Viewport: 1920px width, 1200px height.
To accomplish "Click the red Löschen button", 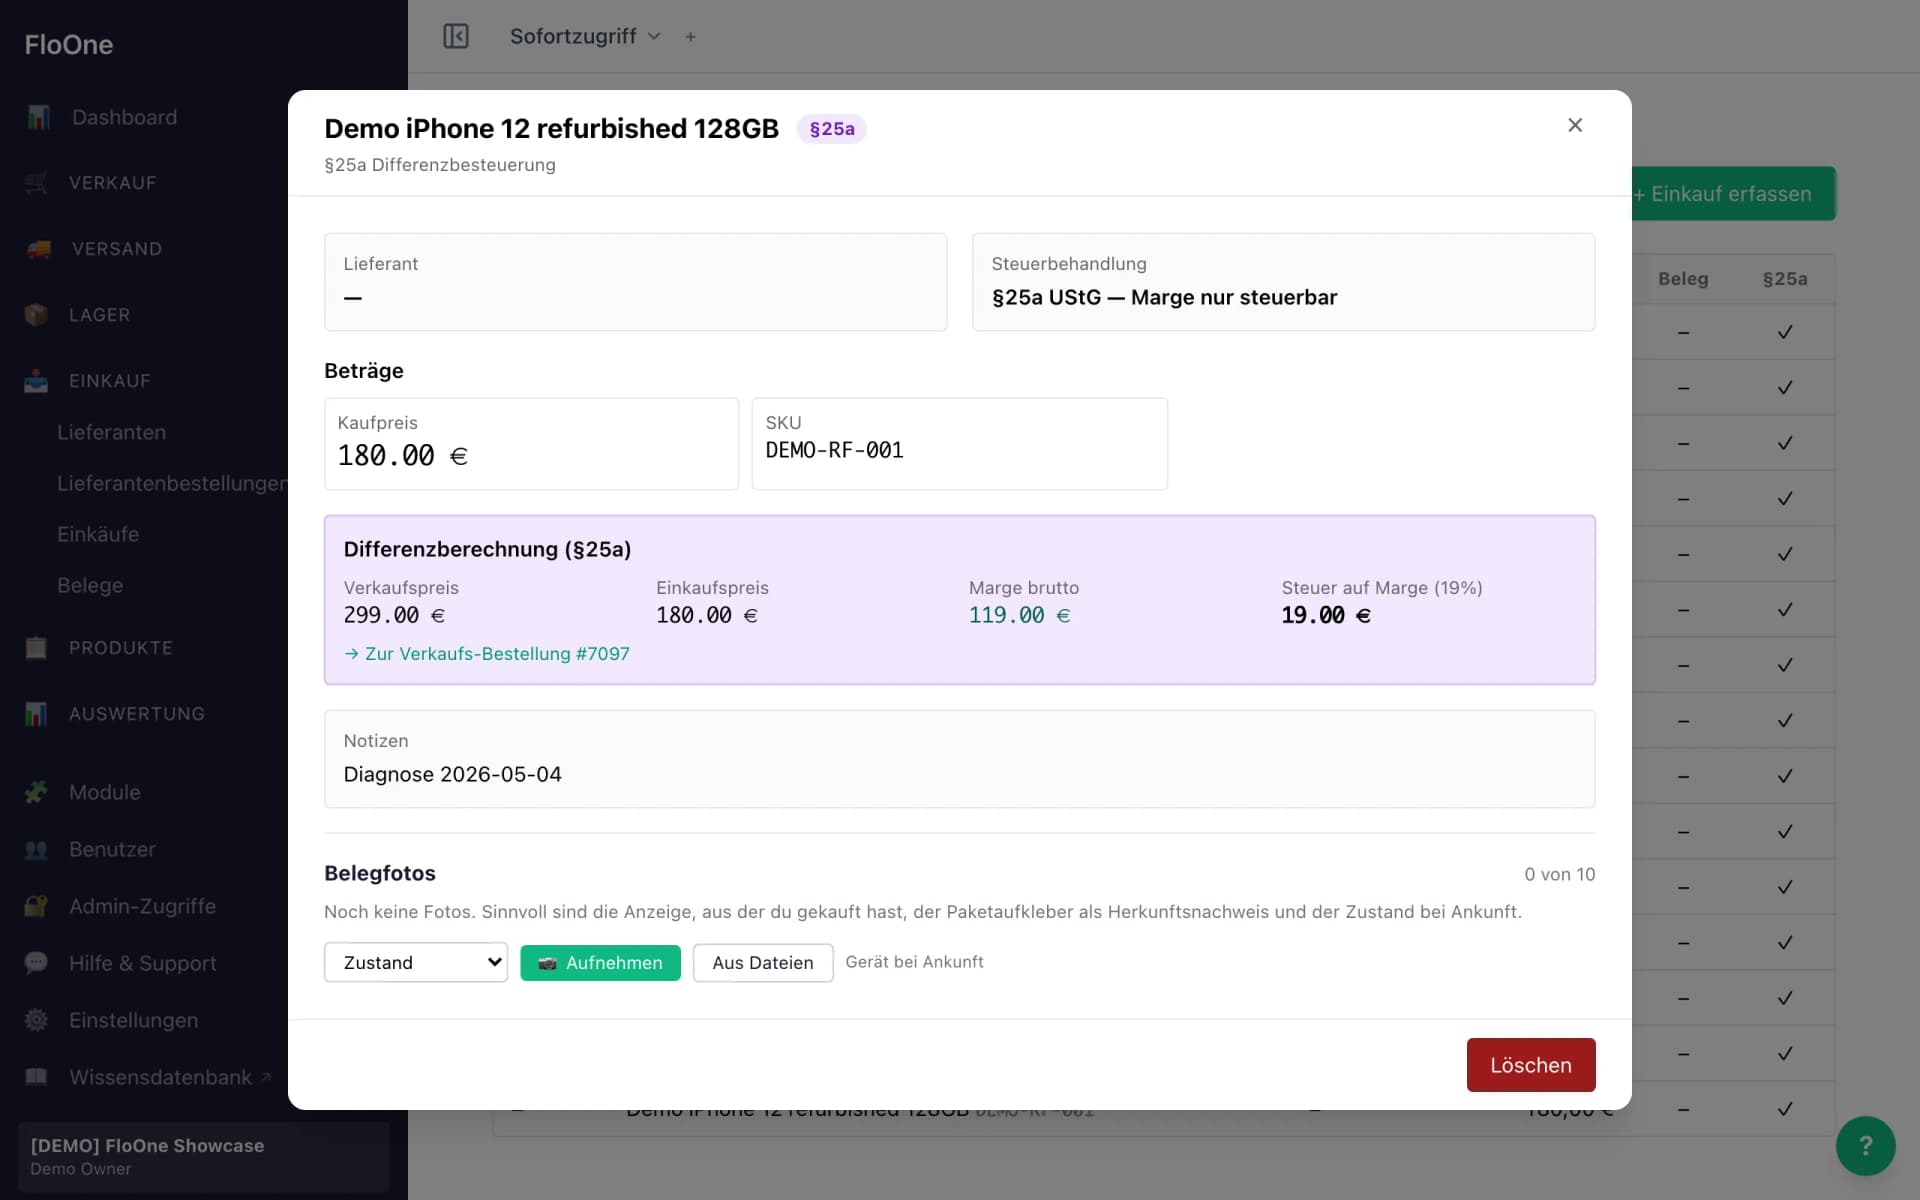I will click(1531, 1065).
